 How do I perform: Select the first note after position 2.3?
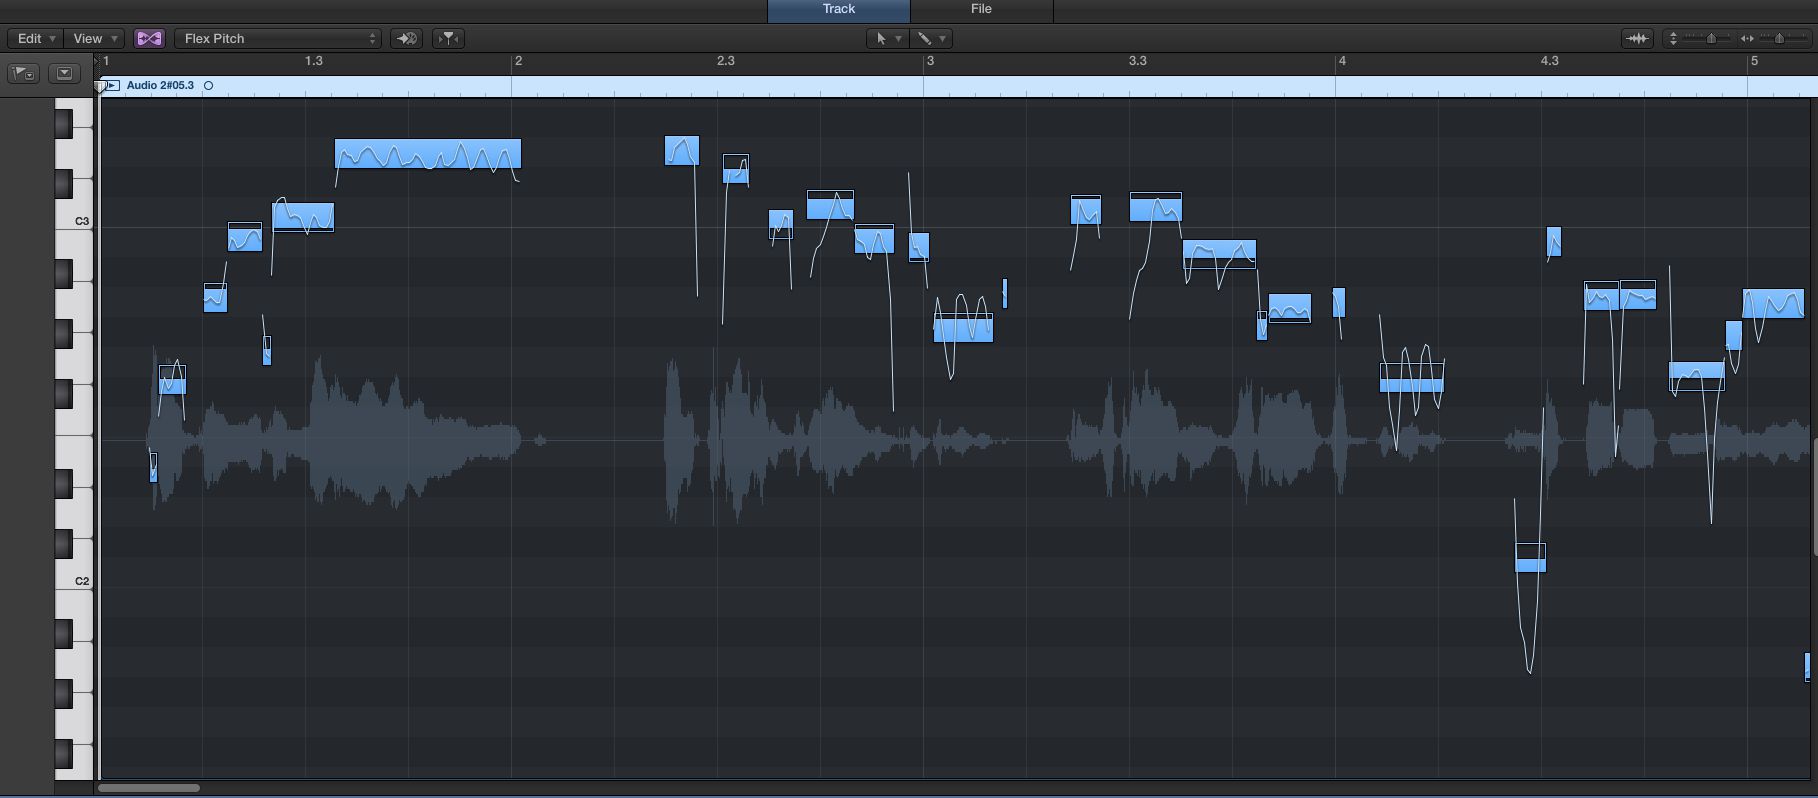click(735, 169)
